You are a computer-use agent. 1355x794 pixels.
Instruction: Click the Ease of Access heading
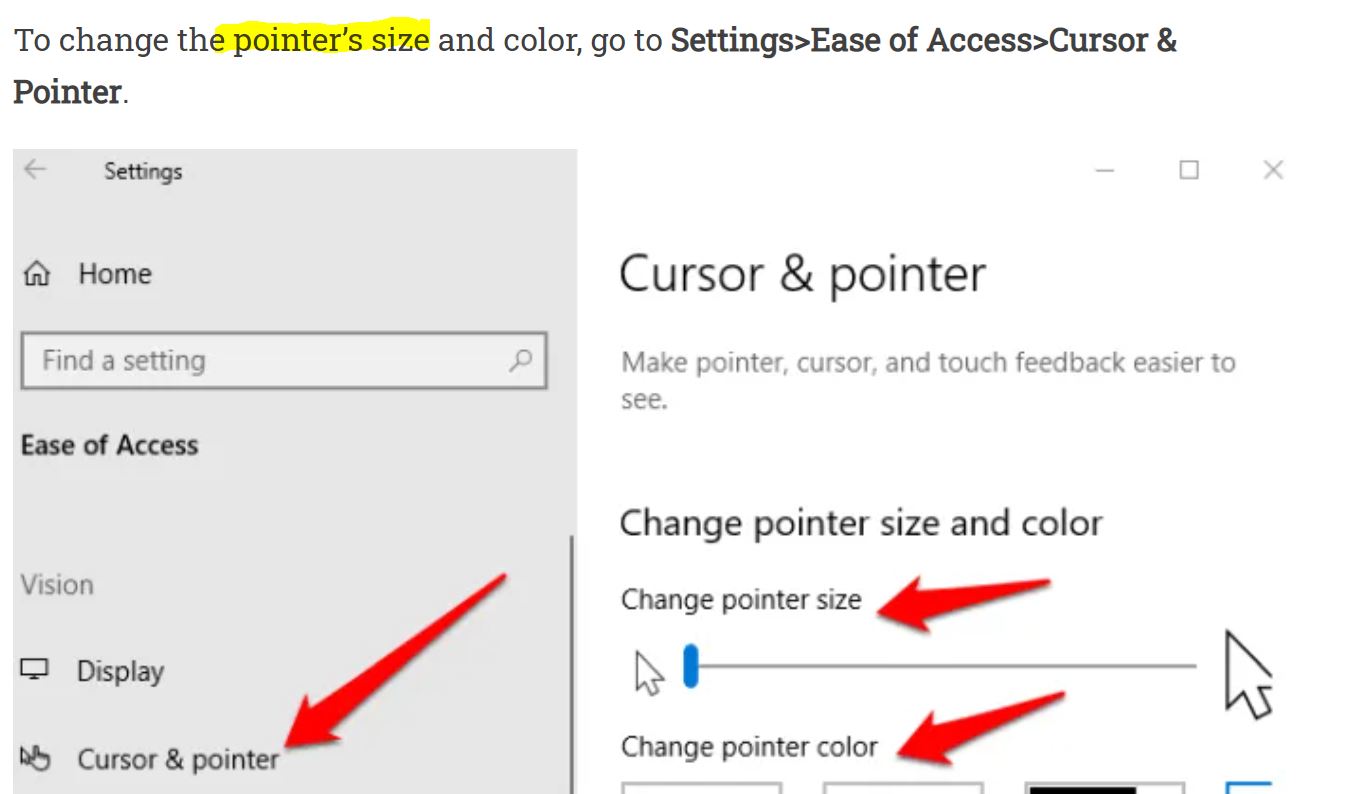tap(110, 444)
